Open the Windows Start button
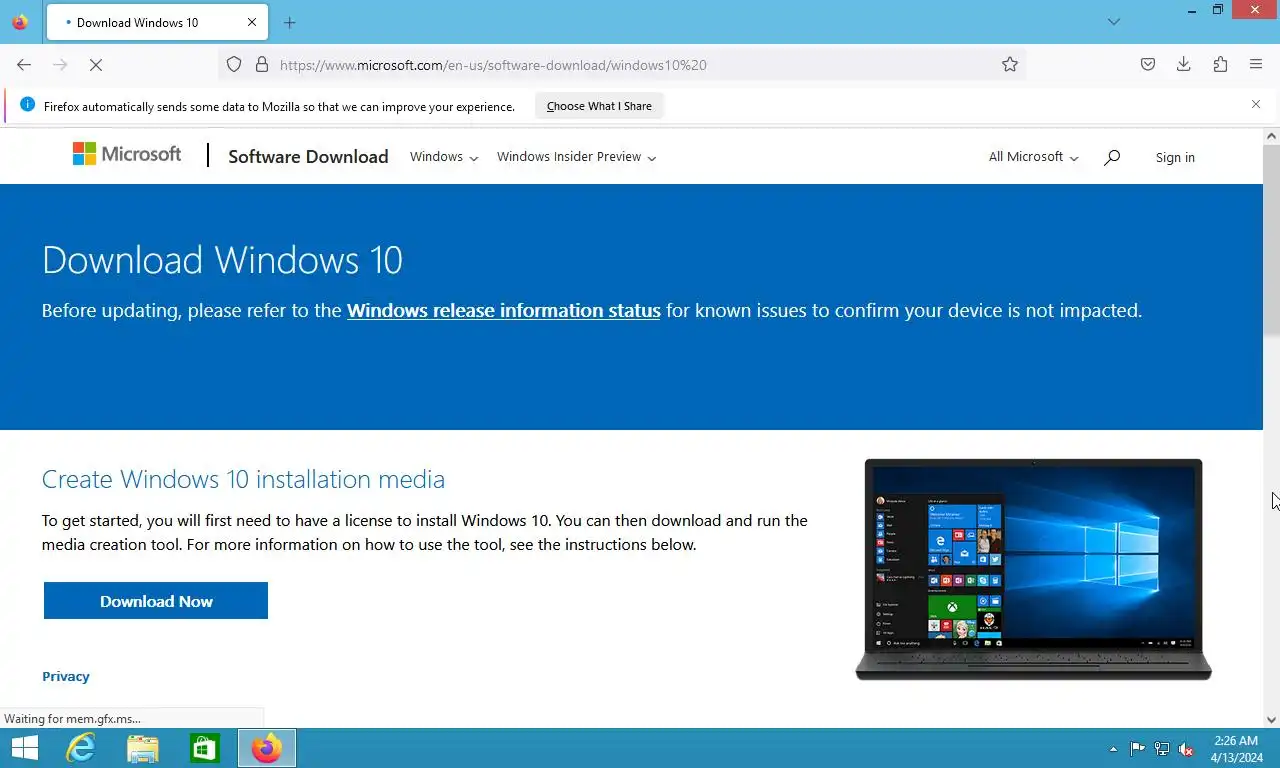The image size is (1280, 768). (x=24, y=748)
